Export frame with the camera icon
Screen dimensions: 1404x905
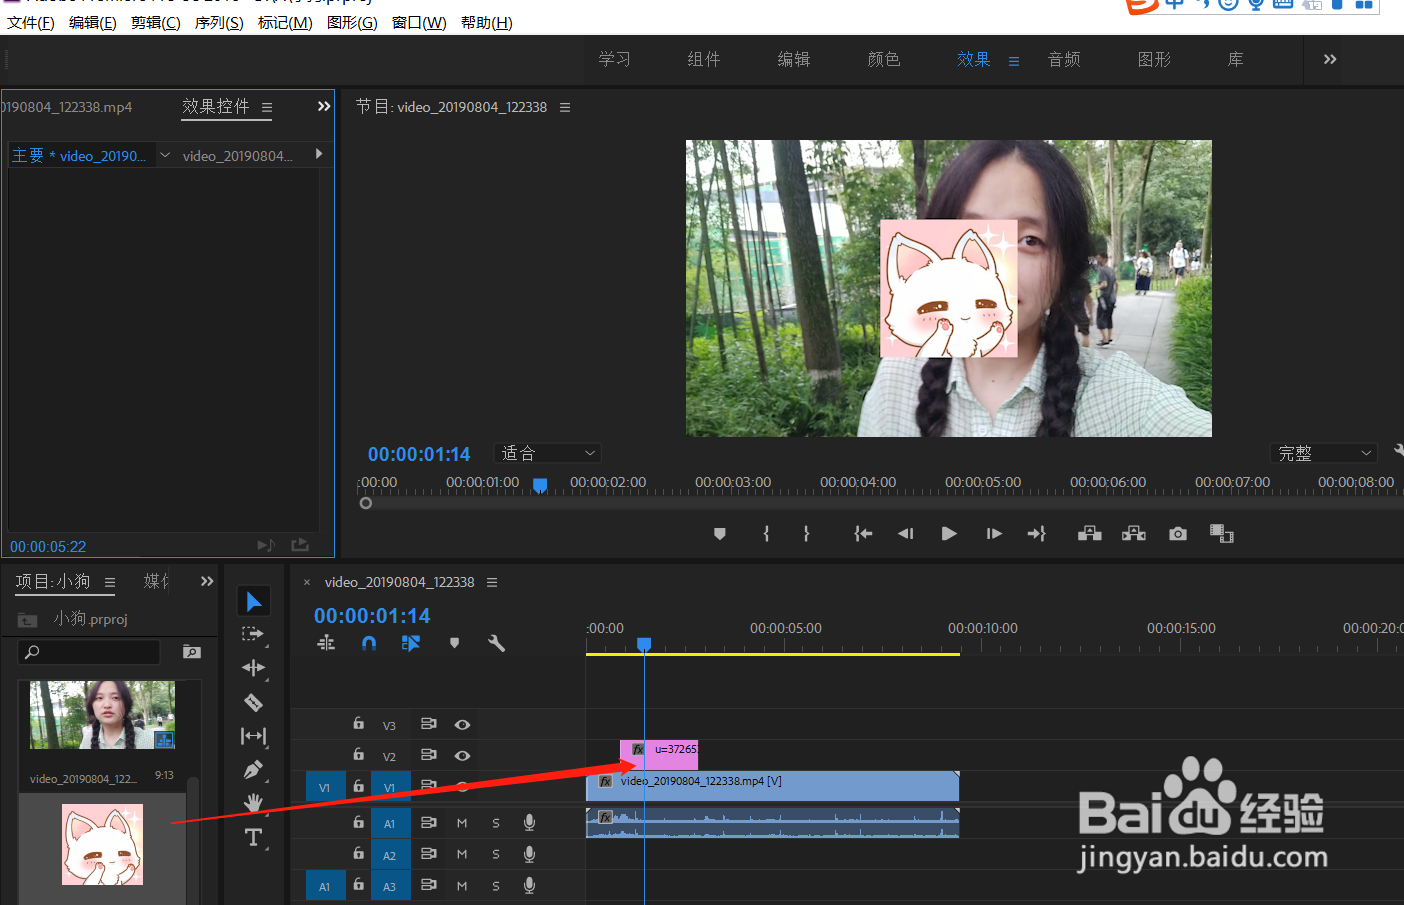coord(1178,534)
